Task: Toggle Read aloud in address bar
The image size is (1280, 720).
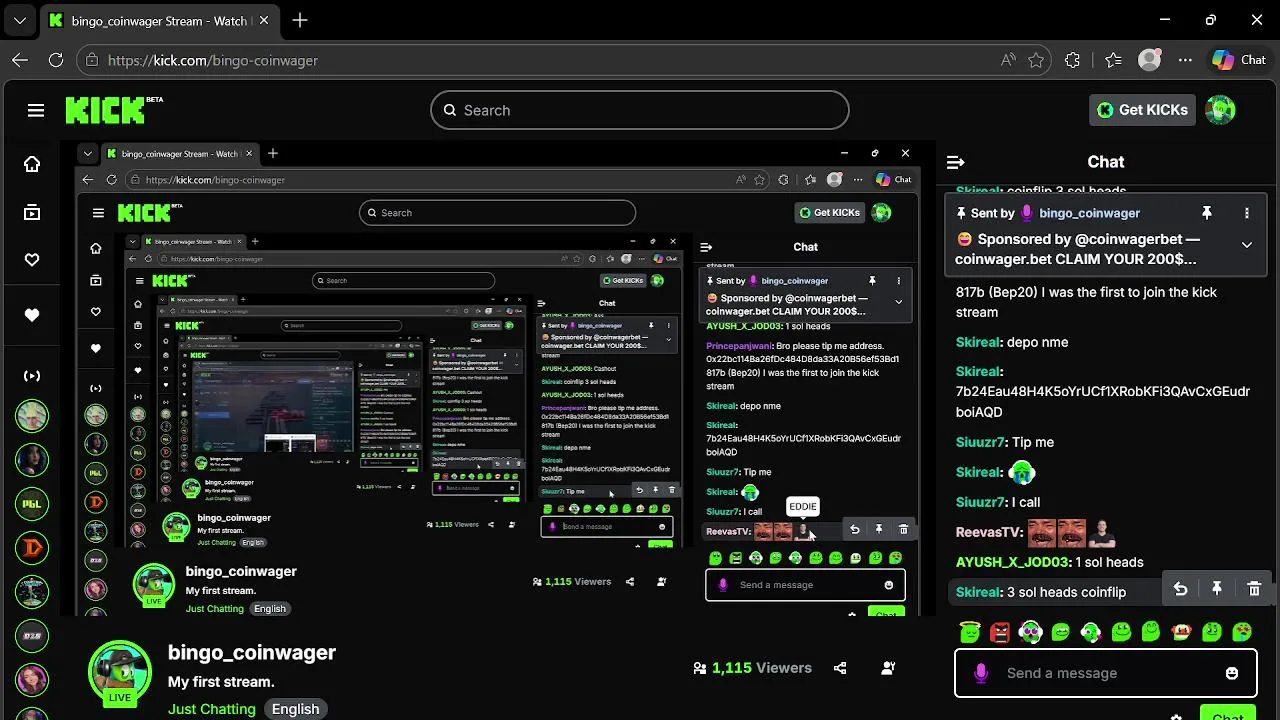Action: click(x=1008, y=60)
